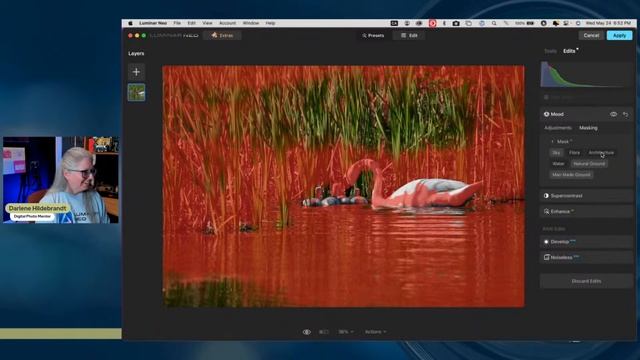The image size is (640, 360).
Task: Open the Presets tab
Action: [x=373, y=36]
